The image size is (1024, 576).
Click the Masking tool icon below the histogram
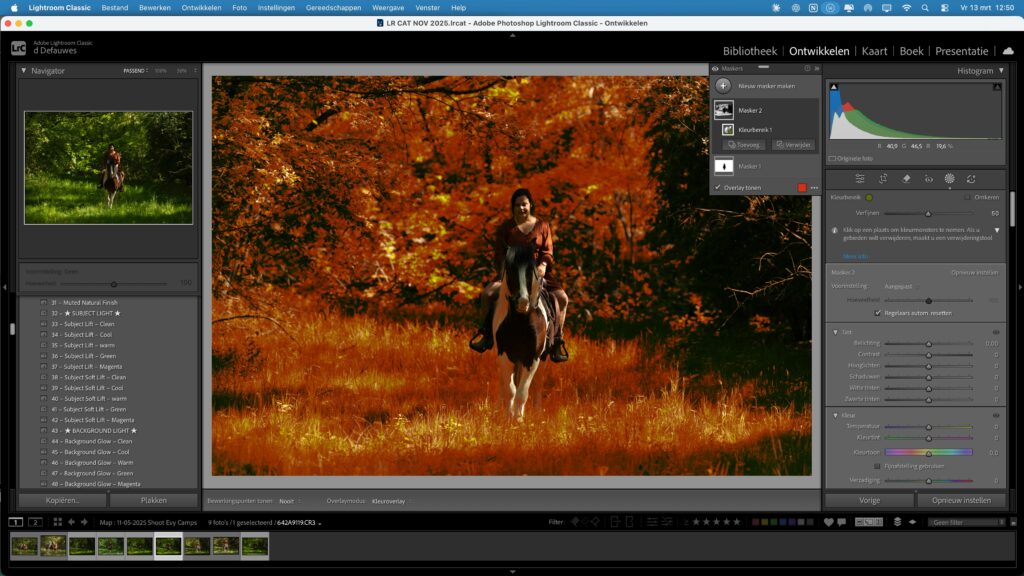pyautogui.click(x=949, y=178)
